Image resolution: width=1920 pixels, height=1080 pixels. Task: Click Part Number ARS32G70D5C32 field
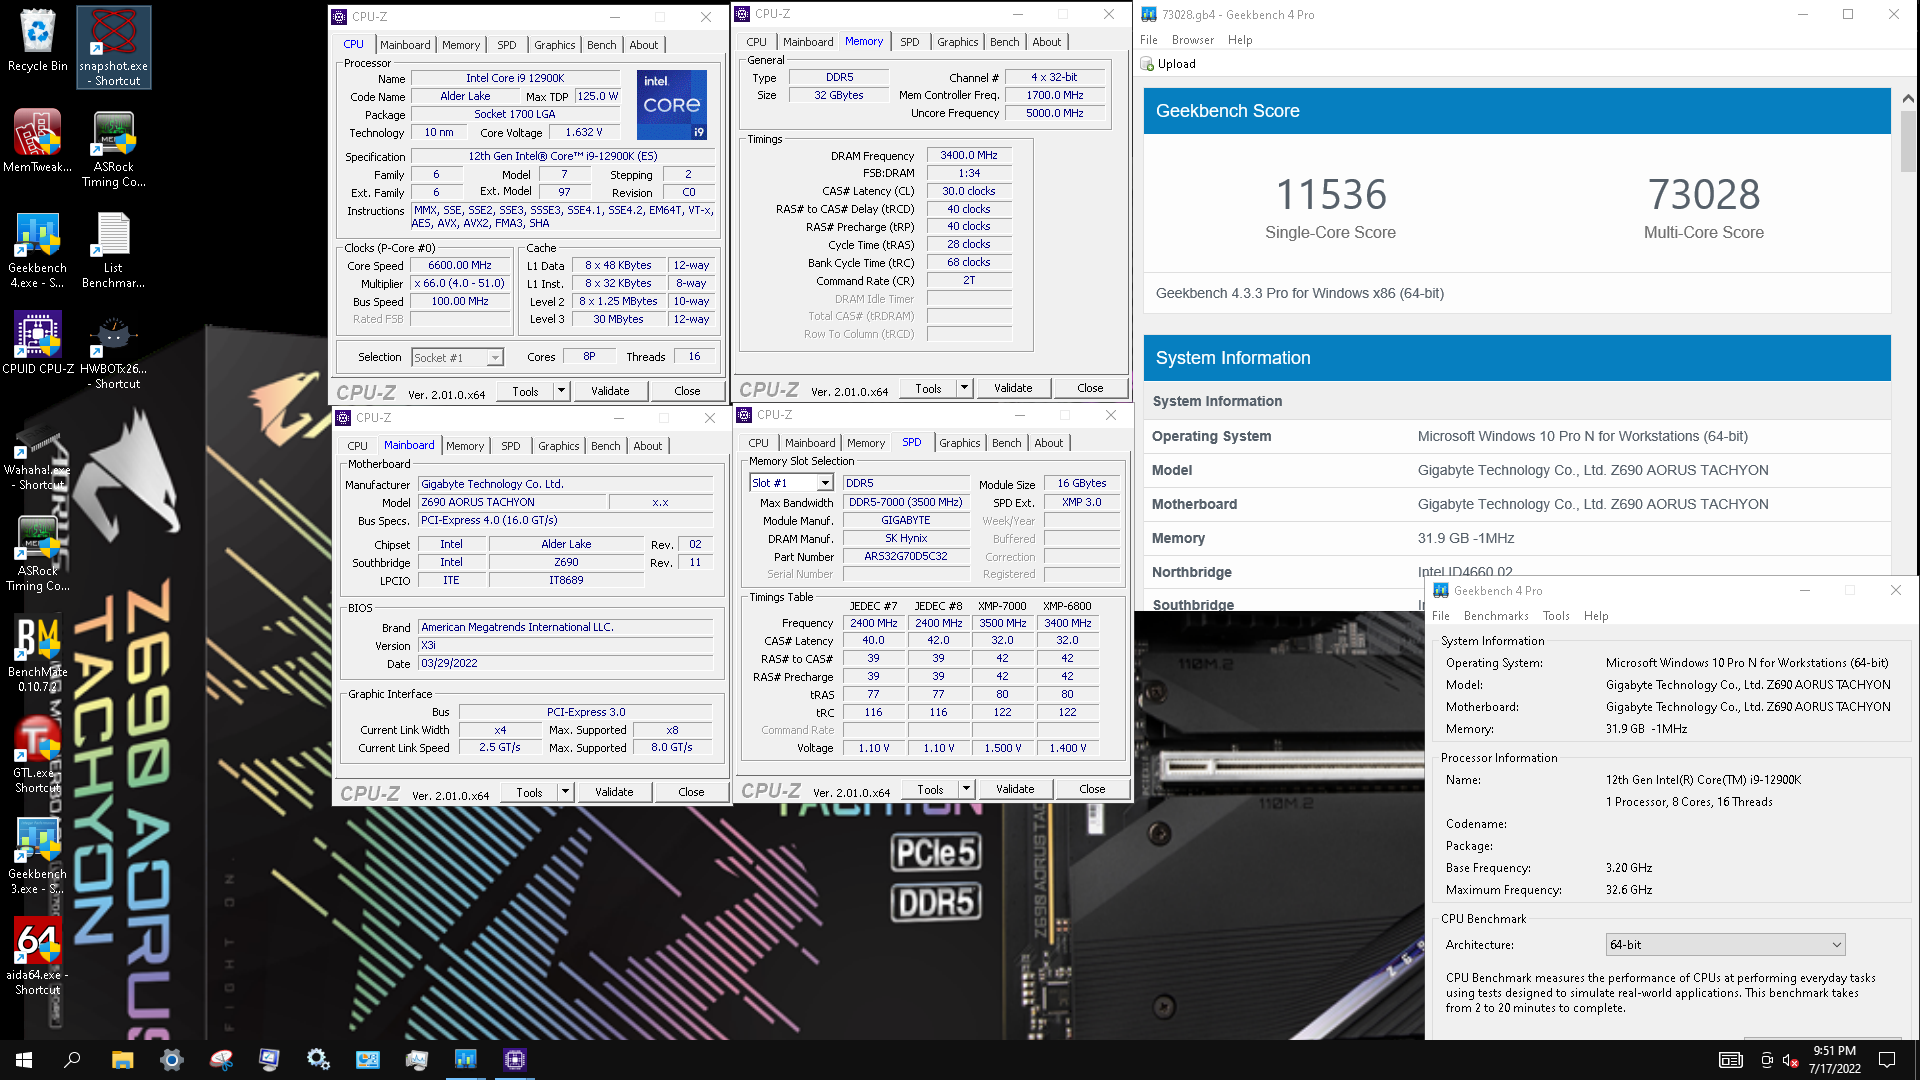[x=906, y=556]
